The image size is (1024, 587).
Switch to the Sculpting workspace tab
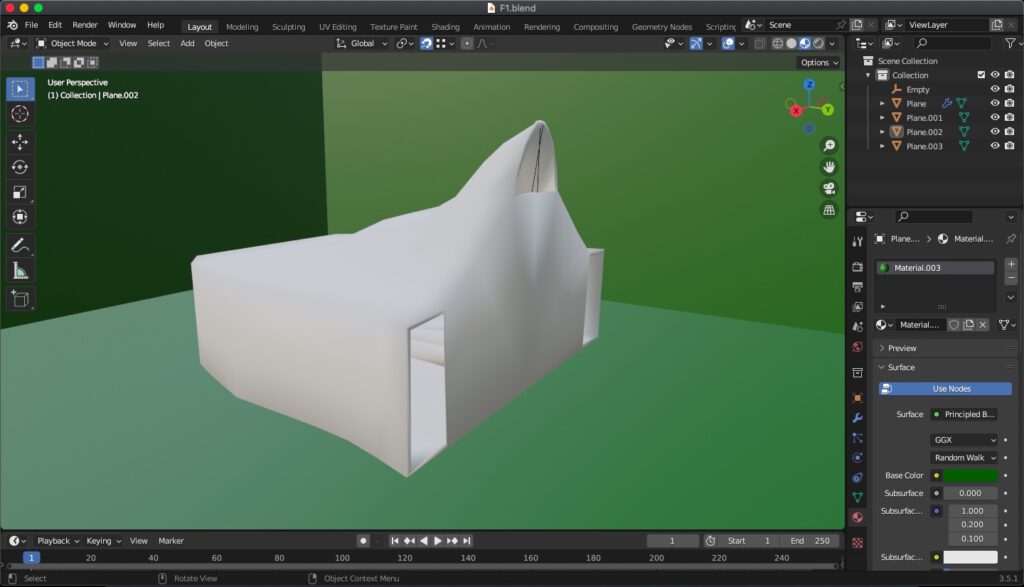coord(288,27)
